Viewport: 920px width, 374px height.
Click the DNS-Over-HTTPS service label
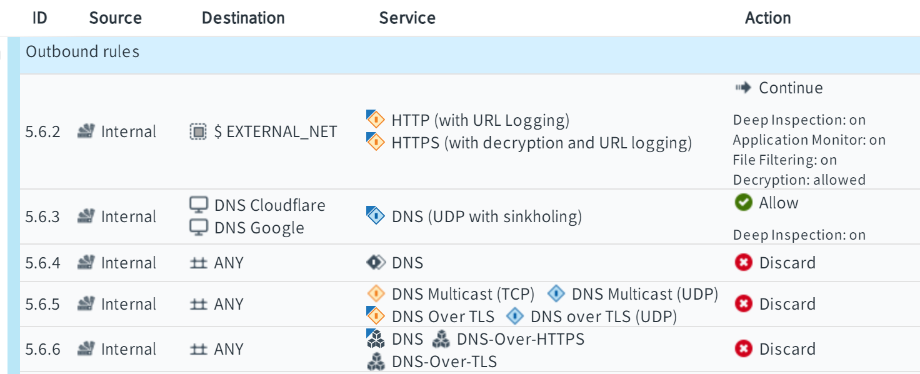click(520, 339)
